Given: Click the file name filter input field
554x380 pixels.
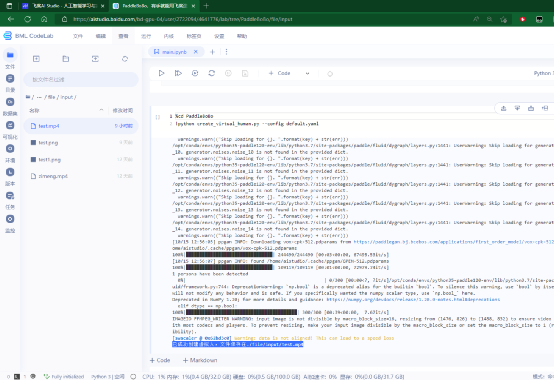Looking at the screenshot, I should 81,79.
